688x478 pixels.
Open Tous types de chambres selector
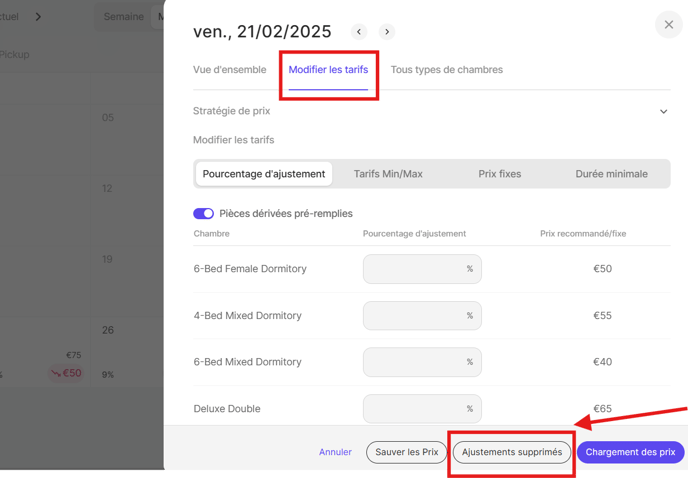coord(446,70)
